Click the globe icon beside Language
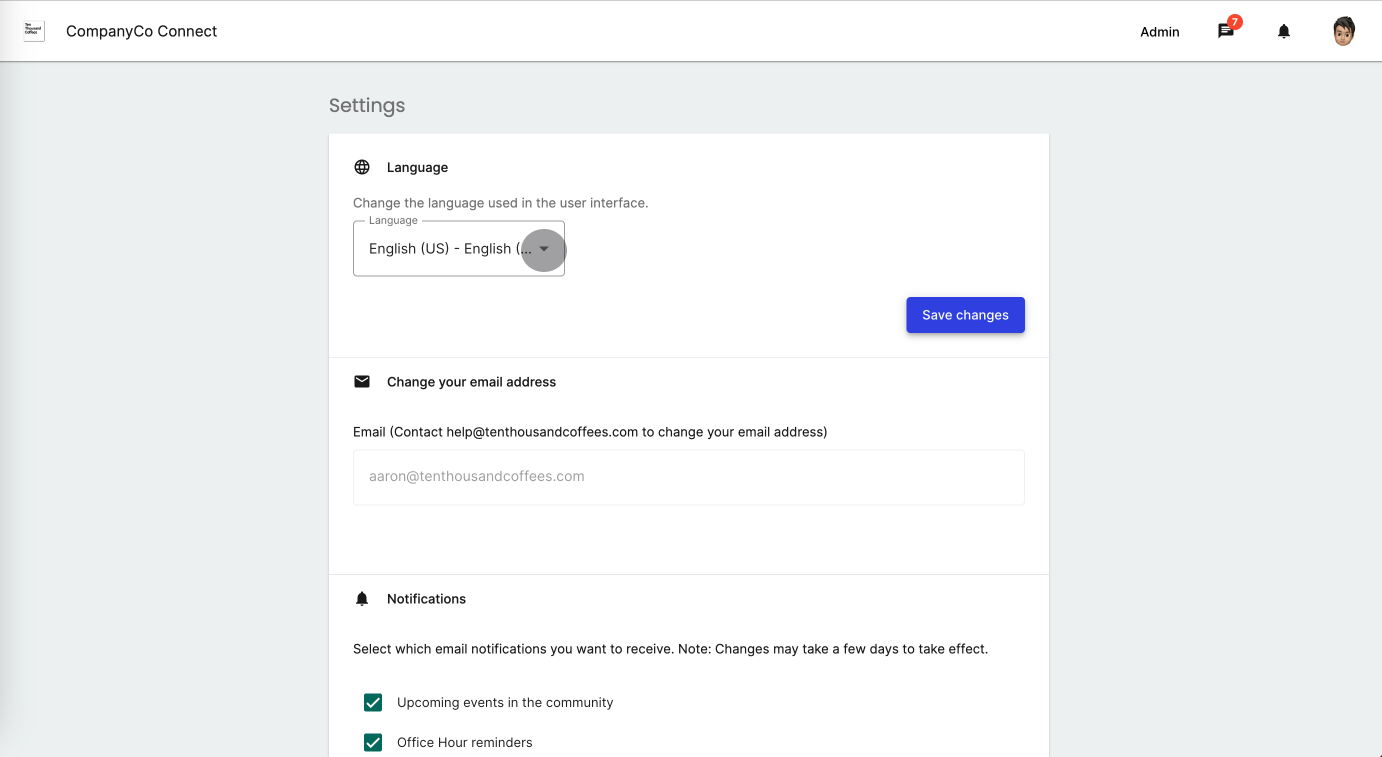The height and width of the screenshot is (757, 1382). tap(362, 167)
